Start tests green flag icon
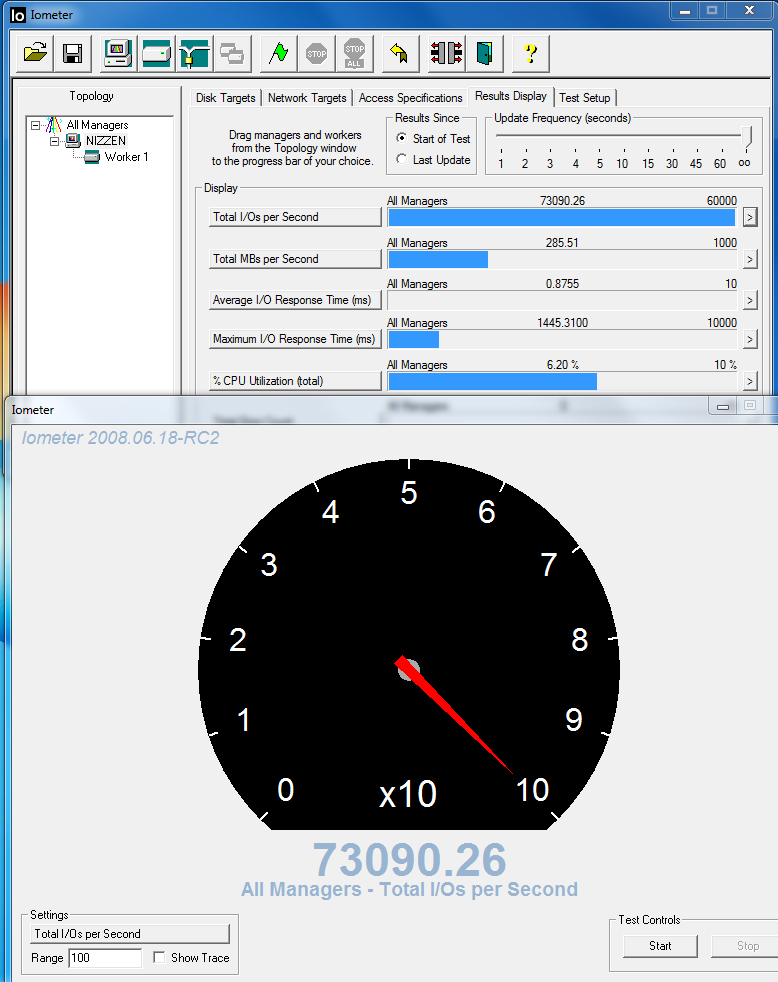 [x=278, y=53]
